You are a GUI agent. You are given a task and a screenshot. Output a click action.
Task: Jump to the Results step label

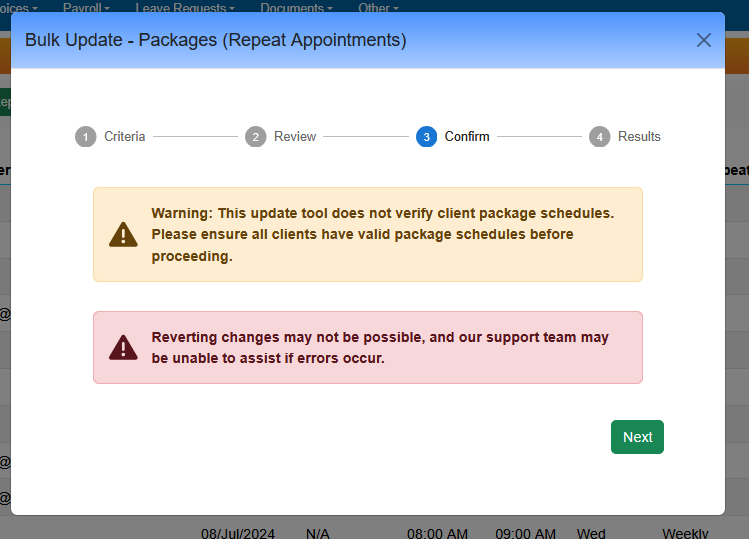coord(639,137)
